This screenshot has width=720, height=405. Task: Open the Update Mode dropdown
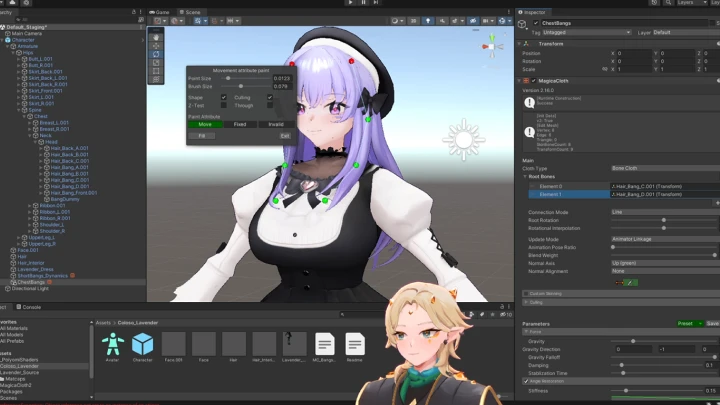[665, 239]
